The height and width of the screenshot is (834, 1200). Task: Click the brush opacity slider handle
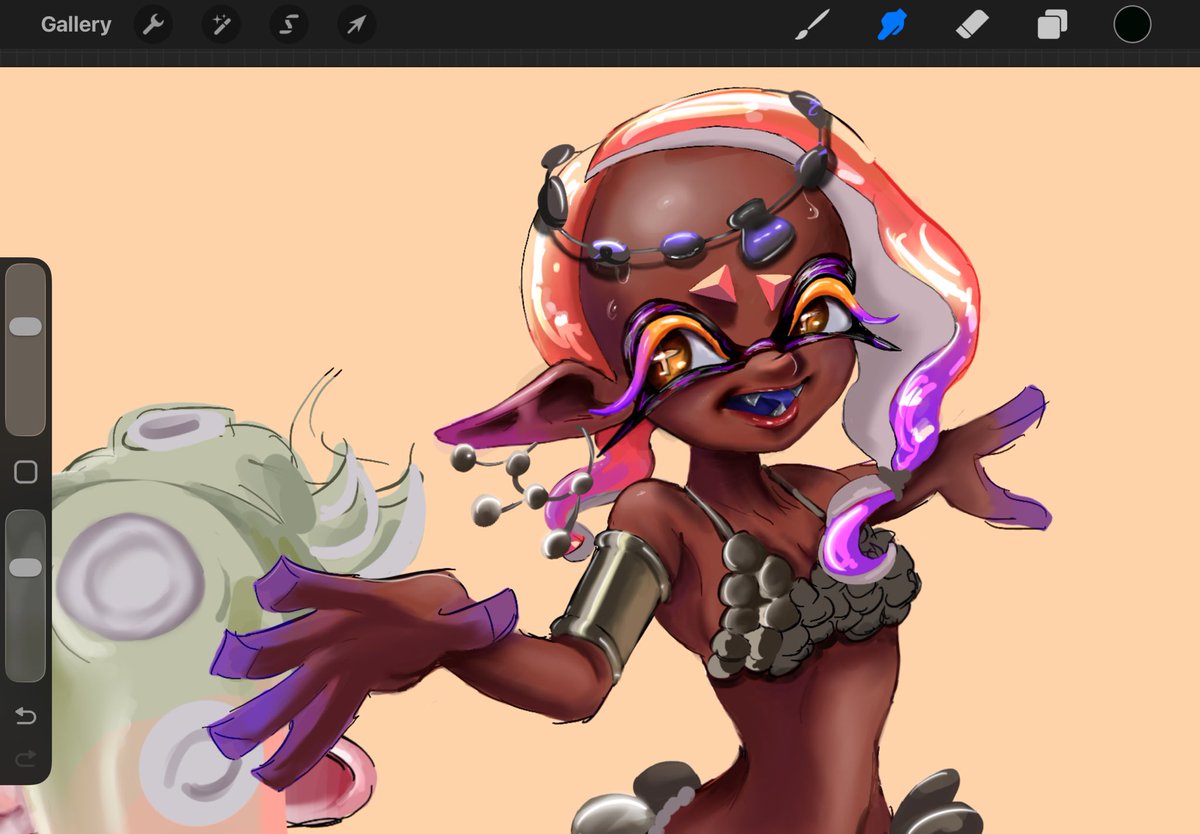tap(25, 568)
